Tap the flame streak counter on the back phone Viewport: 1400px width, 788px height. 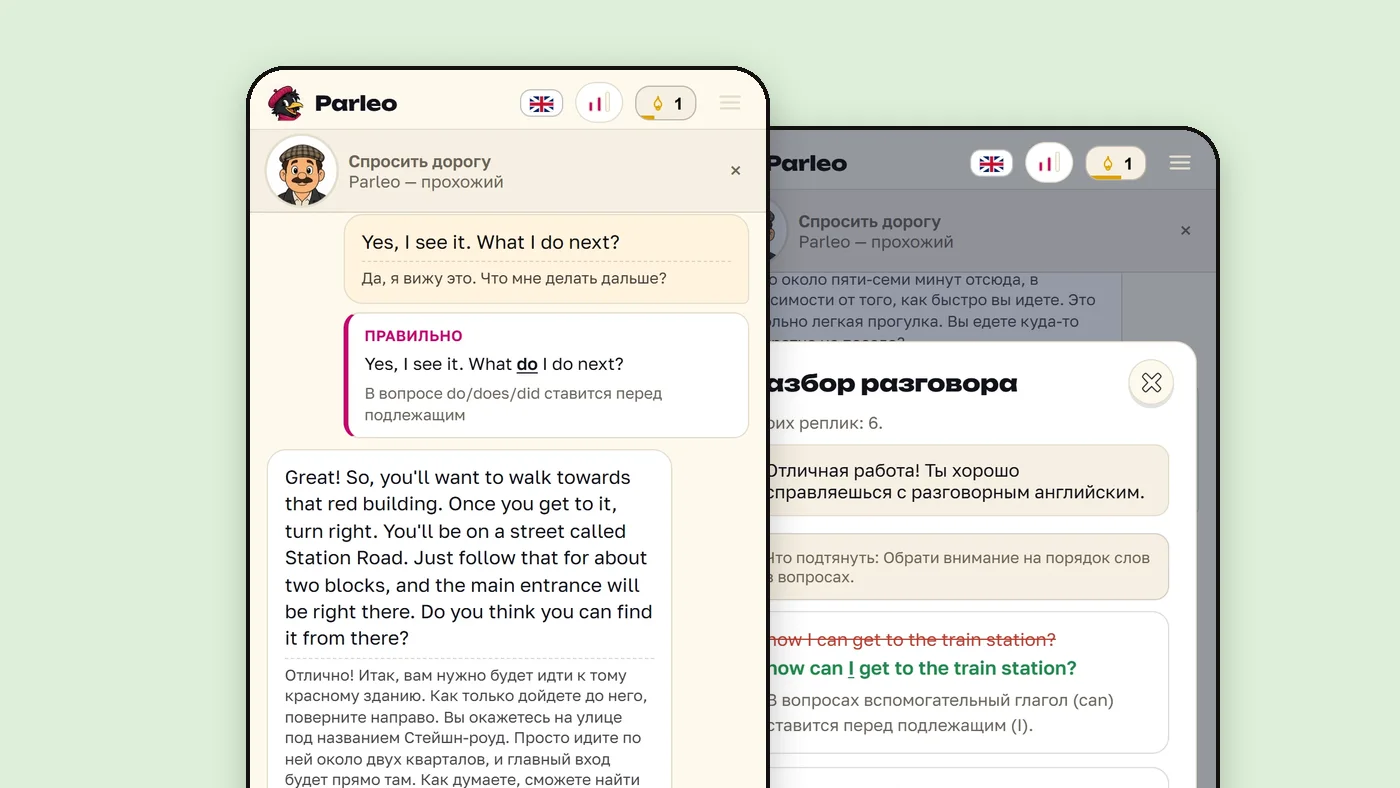click(1116, 163)
